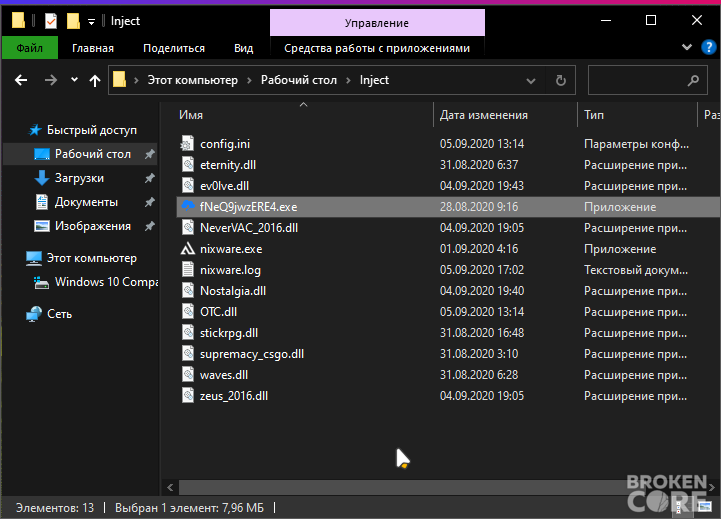Select Рабочий стол in the navigation pane
This screenshot has height=519, width=721.
[80, 154]
